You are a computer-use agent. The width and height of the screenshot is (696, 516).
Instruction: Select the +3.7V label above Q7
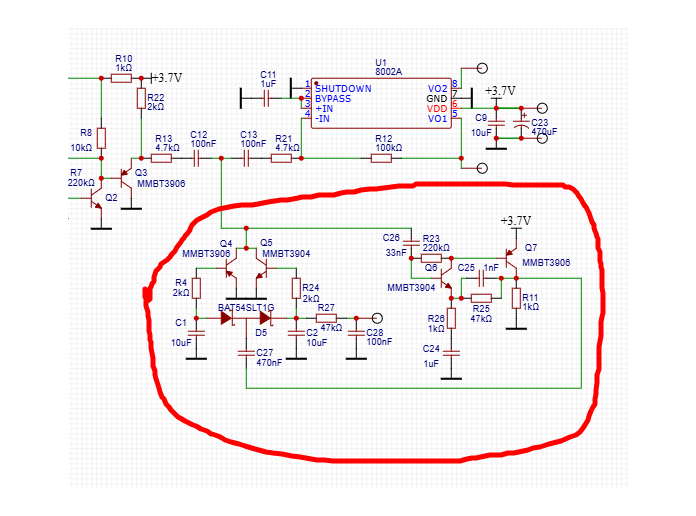516,221
